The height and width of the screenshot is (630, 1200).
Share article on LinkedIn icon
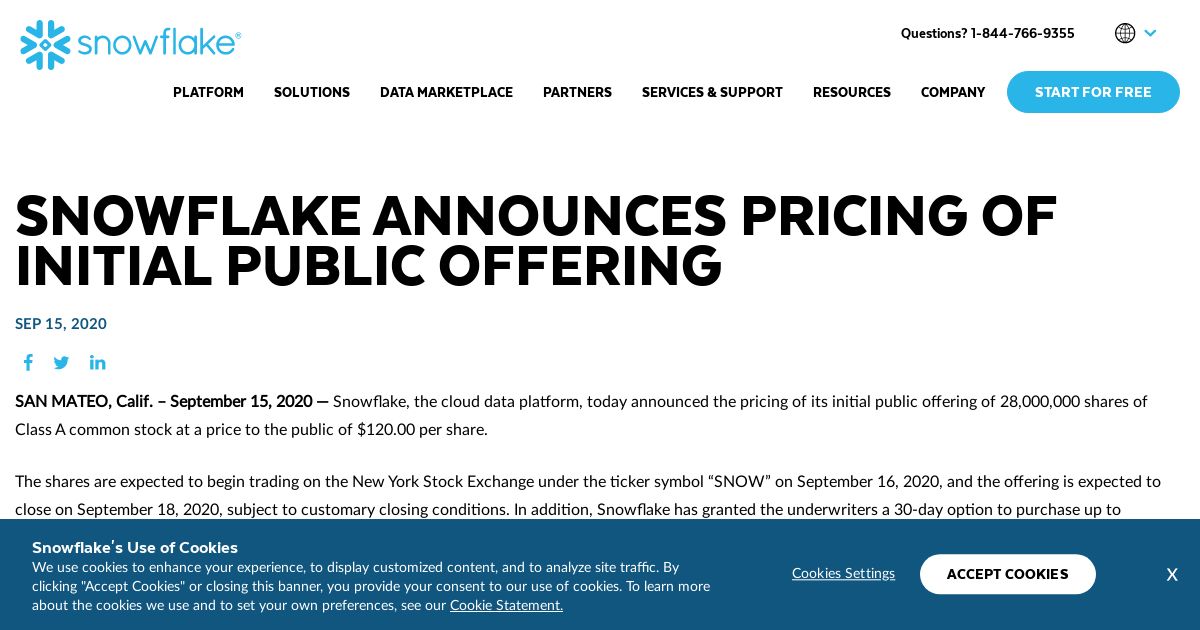coord(97,362)
